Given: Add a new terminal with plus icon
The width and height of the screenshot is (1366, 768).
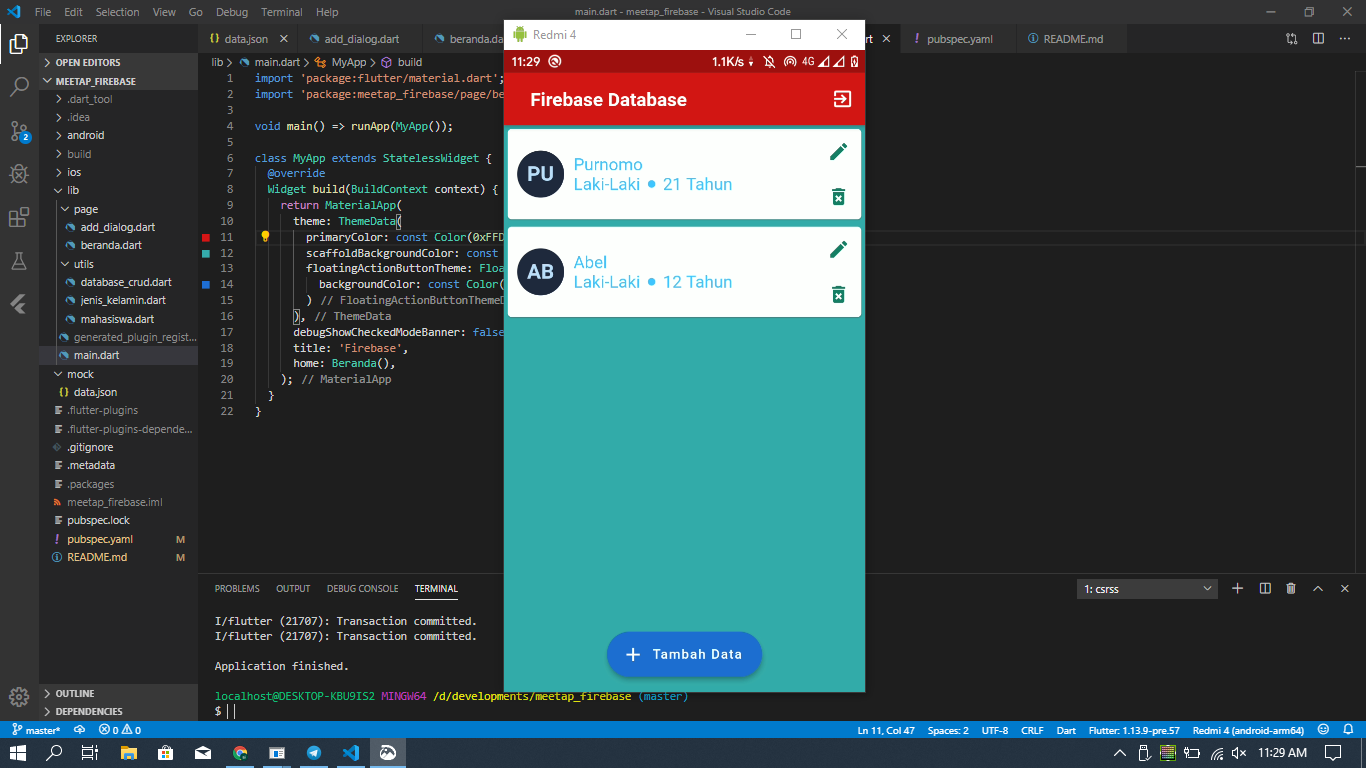Looking at the screenshot, I should click(1237, 589).
